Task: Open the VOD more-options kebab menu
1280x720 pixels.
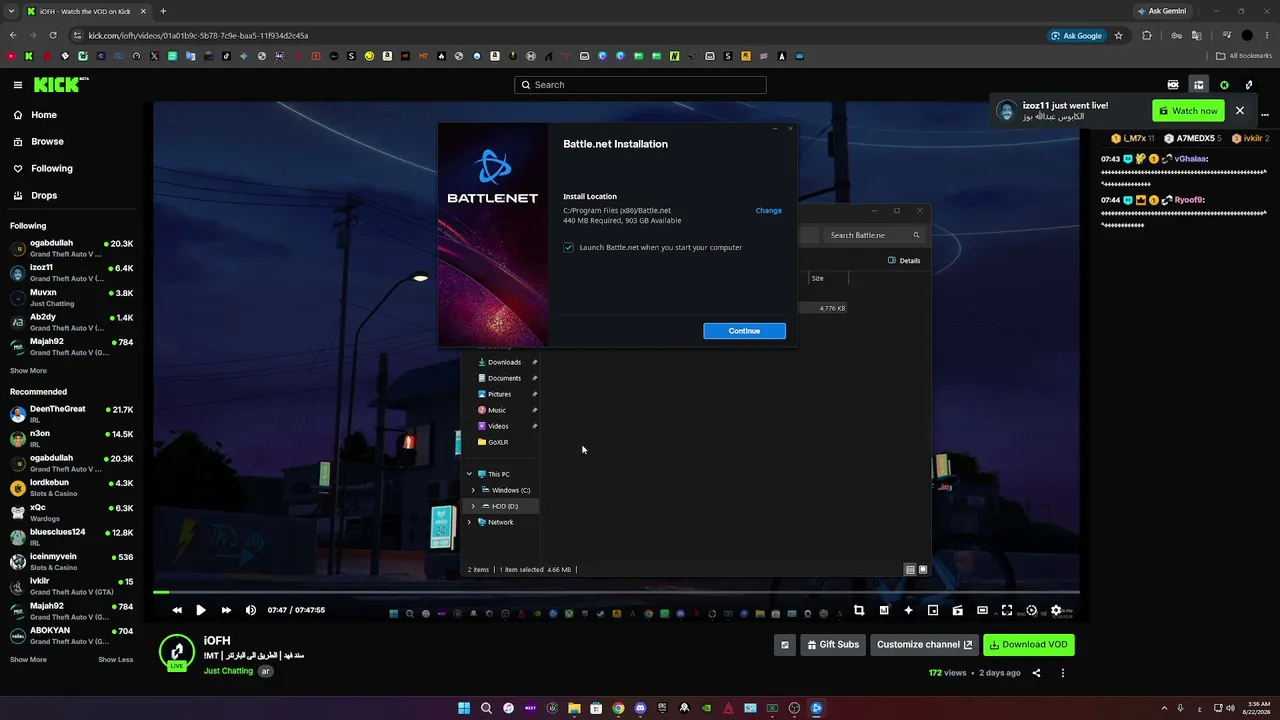Action: tap(1063, 673)
